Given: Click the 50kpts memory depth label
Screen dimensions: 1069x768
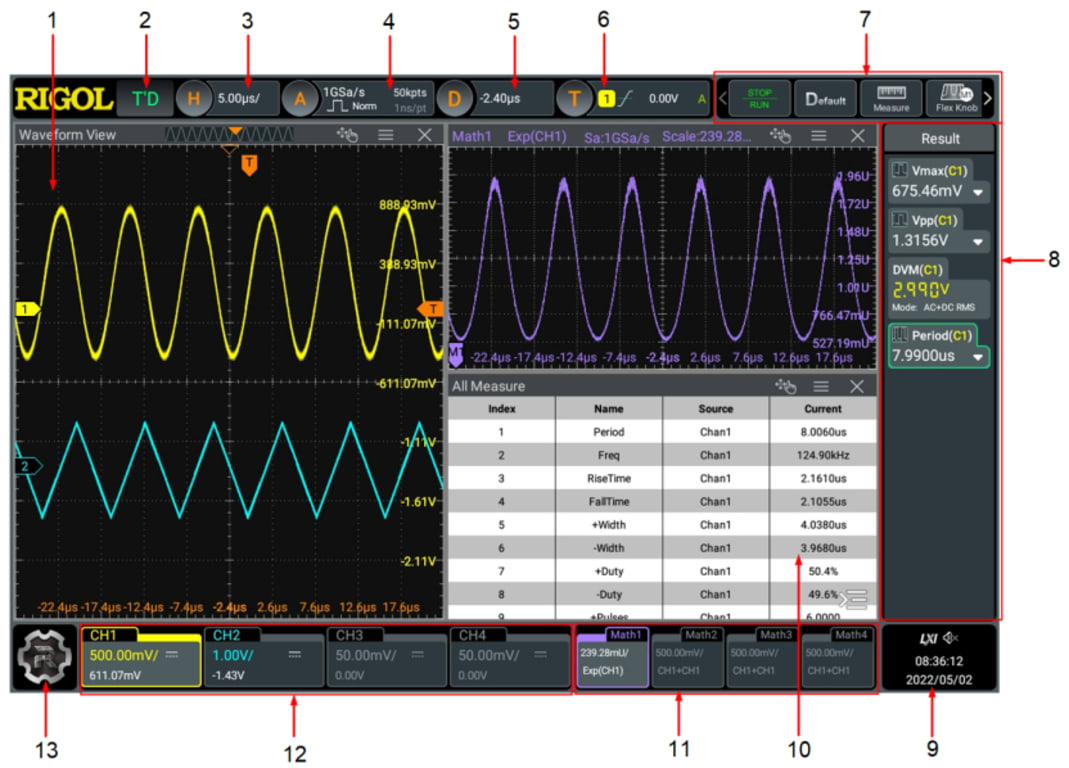Looking at the screenshot, I should click(x=410, y=92).
